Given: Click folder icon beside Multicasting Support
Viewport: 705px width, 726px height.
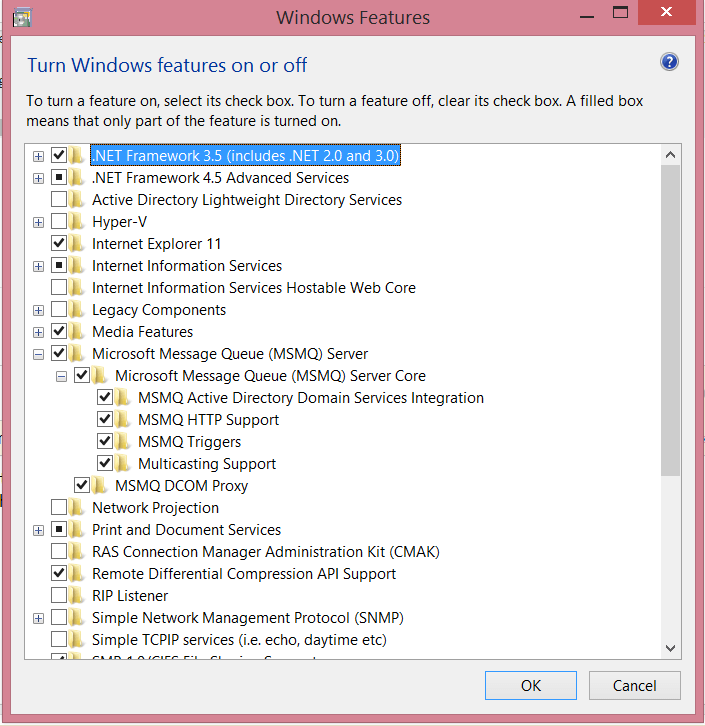Looking at the screenshot, I should click(x=122, y=463).
